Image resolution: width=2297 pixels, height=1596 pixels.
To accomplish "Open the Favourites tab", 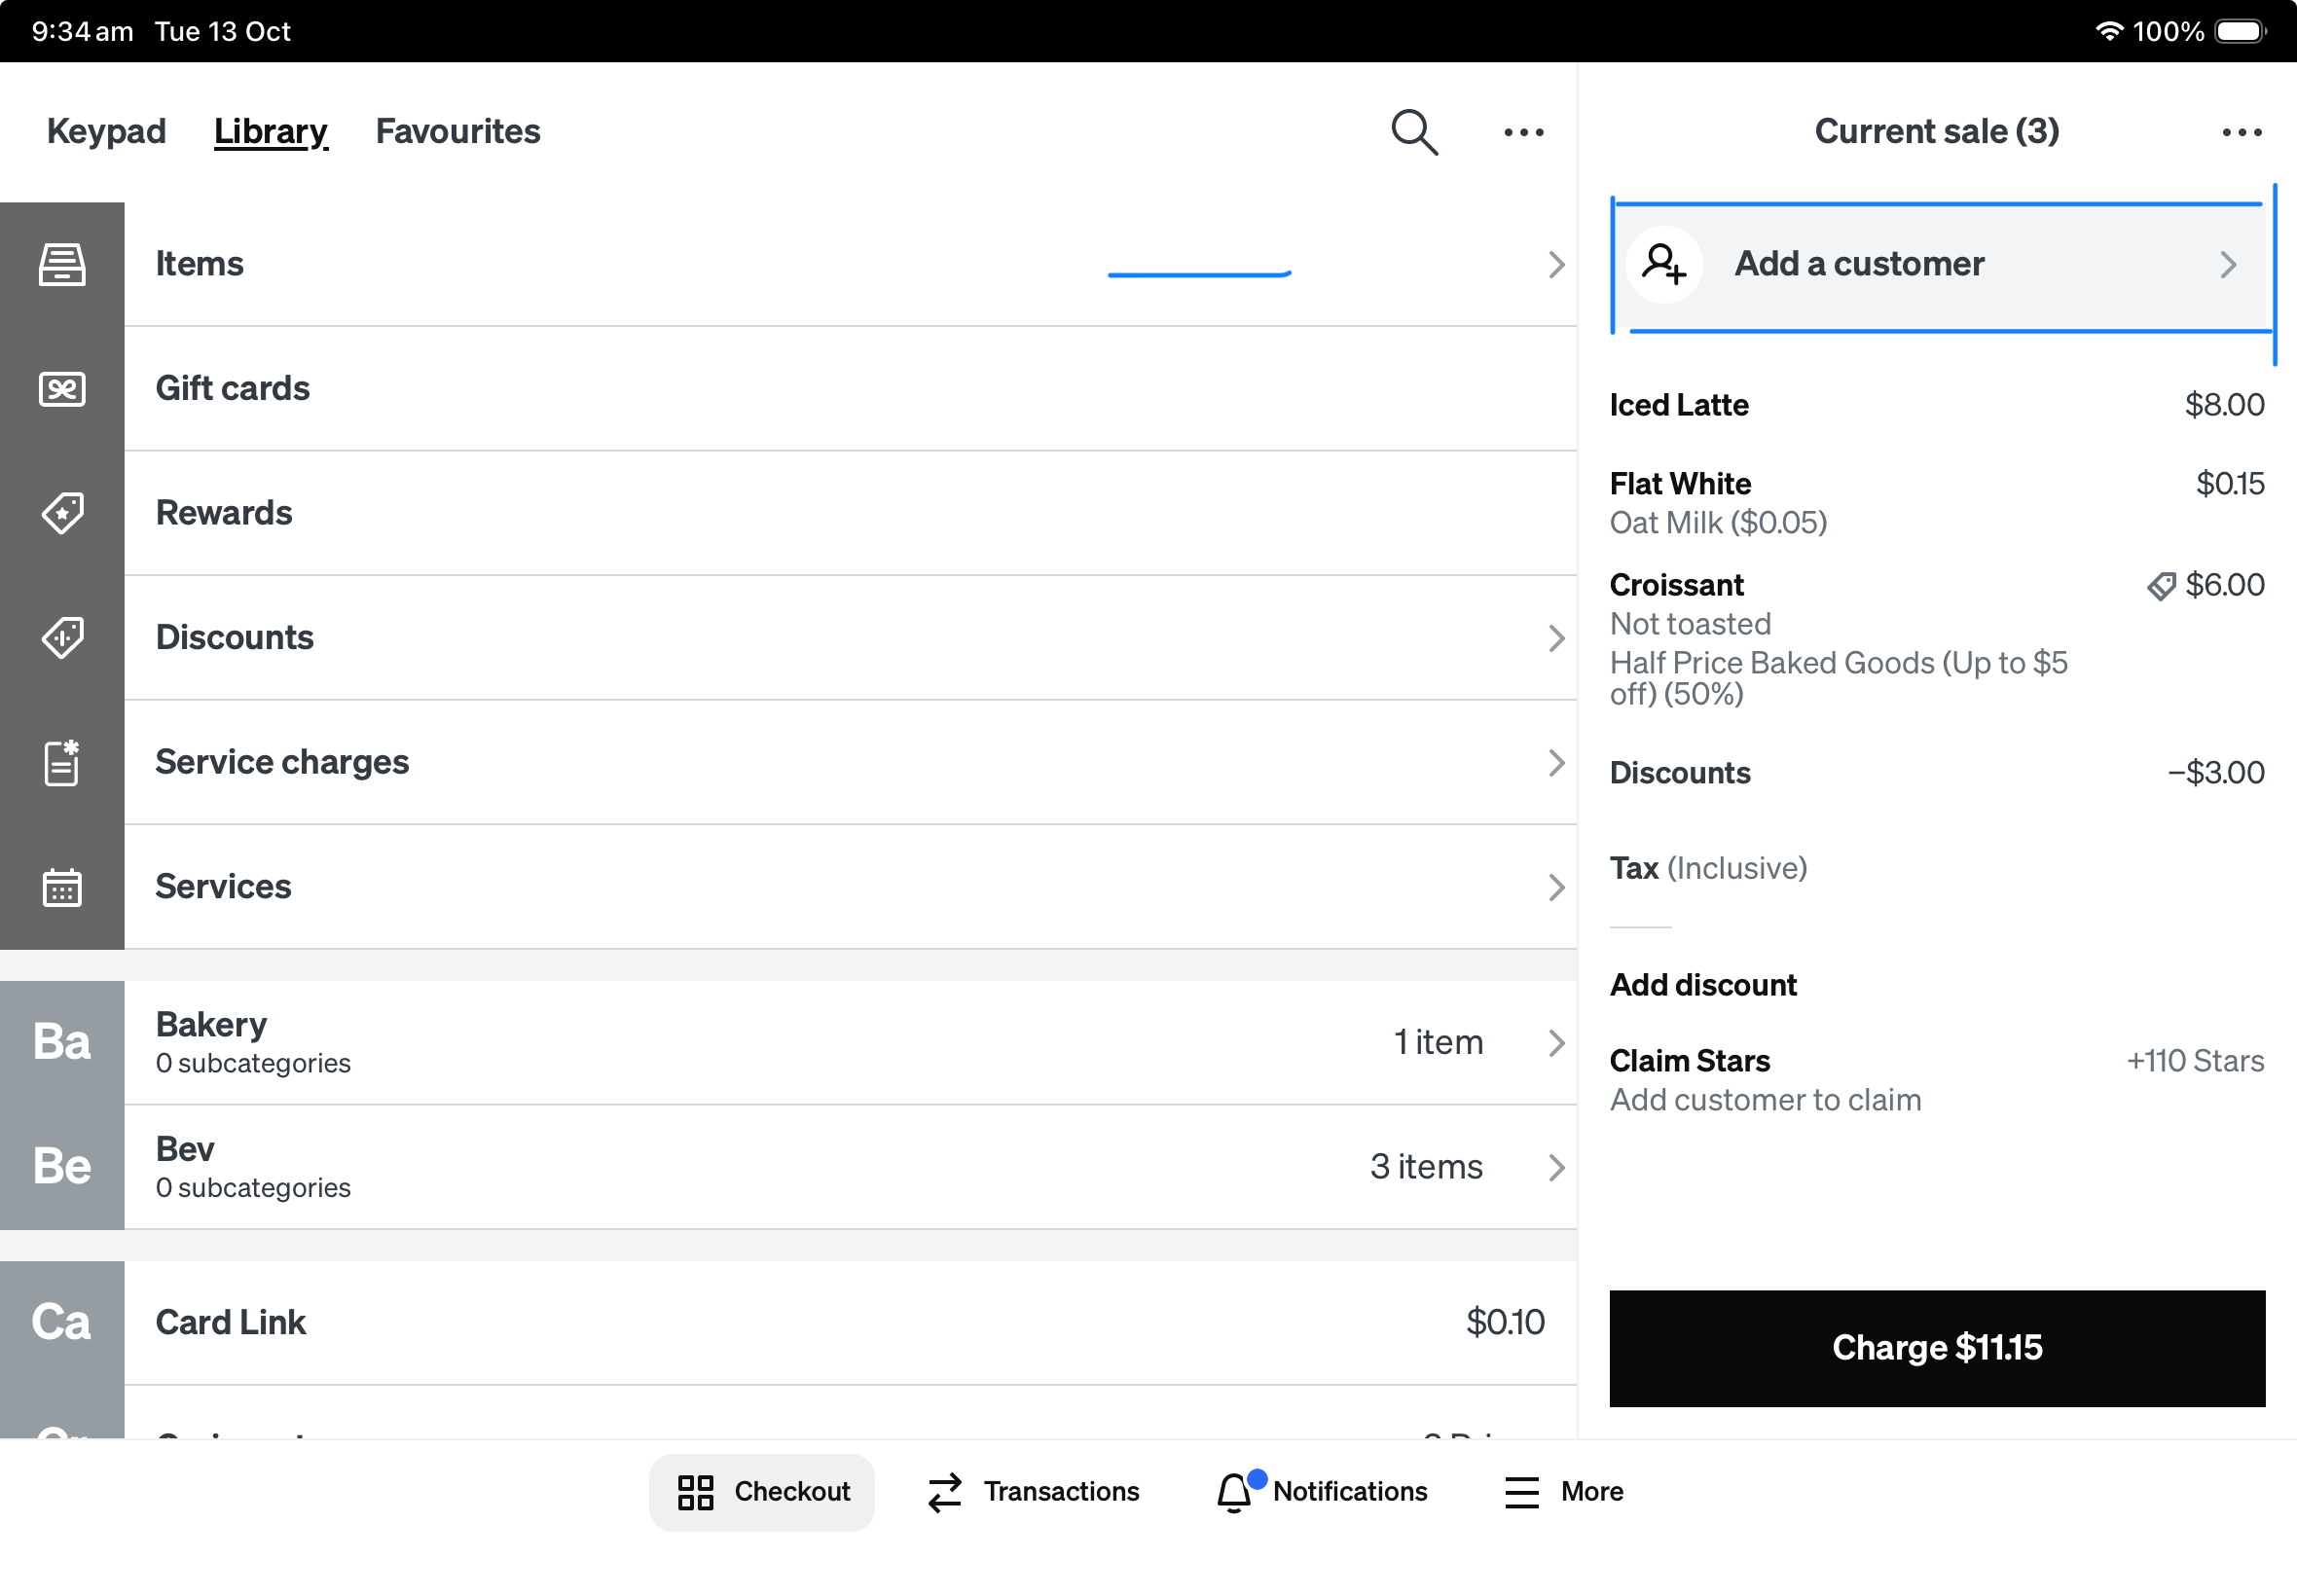I will tap(458, 132).
